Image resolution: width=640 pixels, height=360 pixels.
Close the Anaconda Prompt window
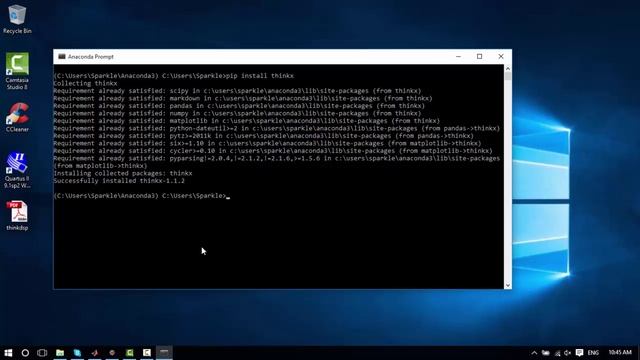(x=501, y=57)
